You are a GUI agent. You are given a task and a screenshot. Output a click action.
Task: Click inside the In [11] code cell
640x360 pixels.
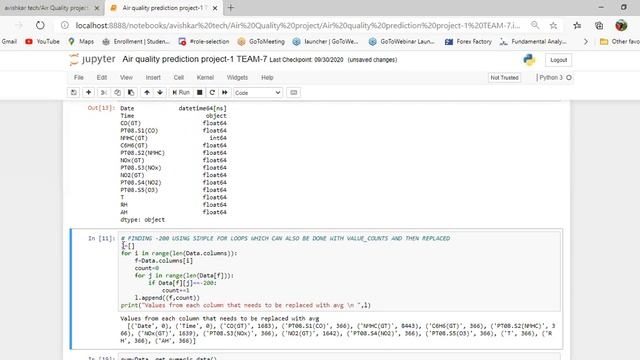[x=340, y=272]
